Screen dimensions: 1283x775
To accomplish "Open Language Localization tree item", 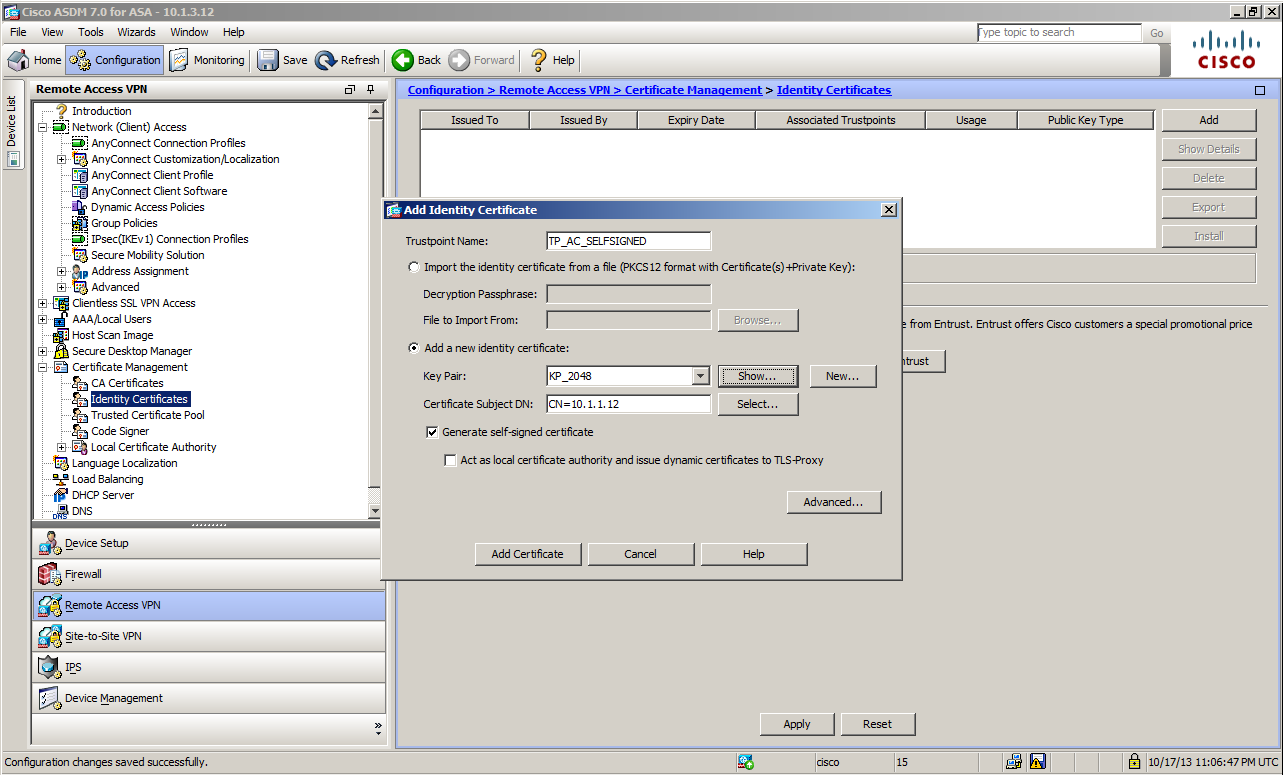I will (x=124, y=463).
